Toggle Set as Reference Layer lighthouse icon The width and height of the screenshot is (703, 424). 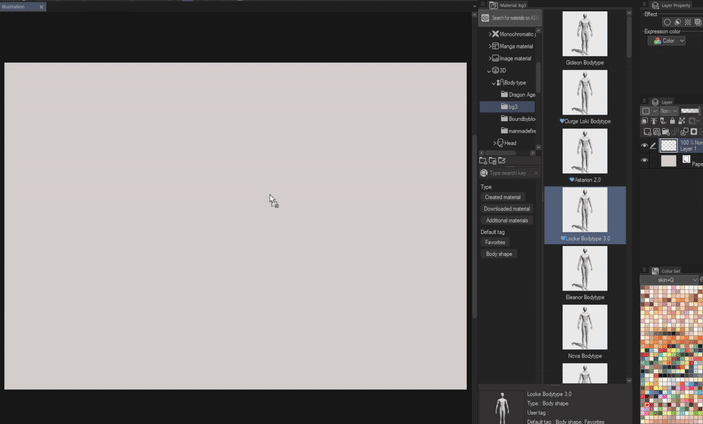tap(654, 121)
